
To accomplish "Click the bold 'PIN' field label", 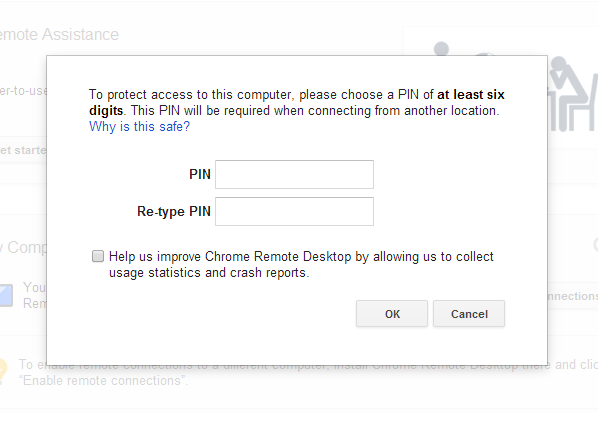I will 200,174.
